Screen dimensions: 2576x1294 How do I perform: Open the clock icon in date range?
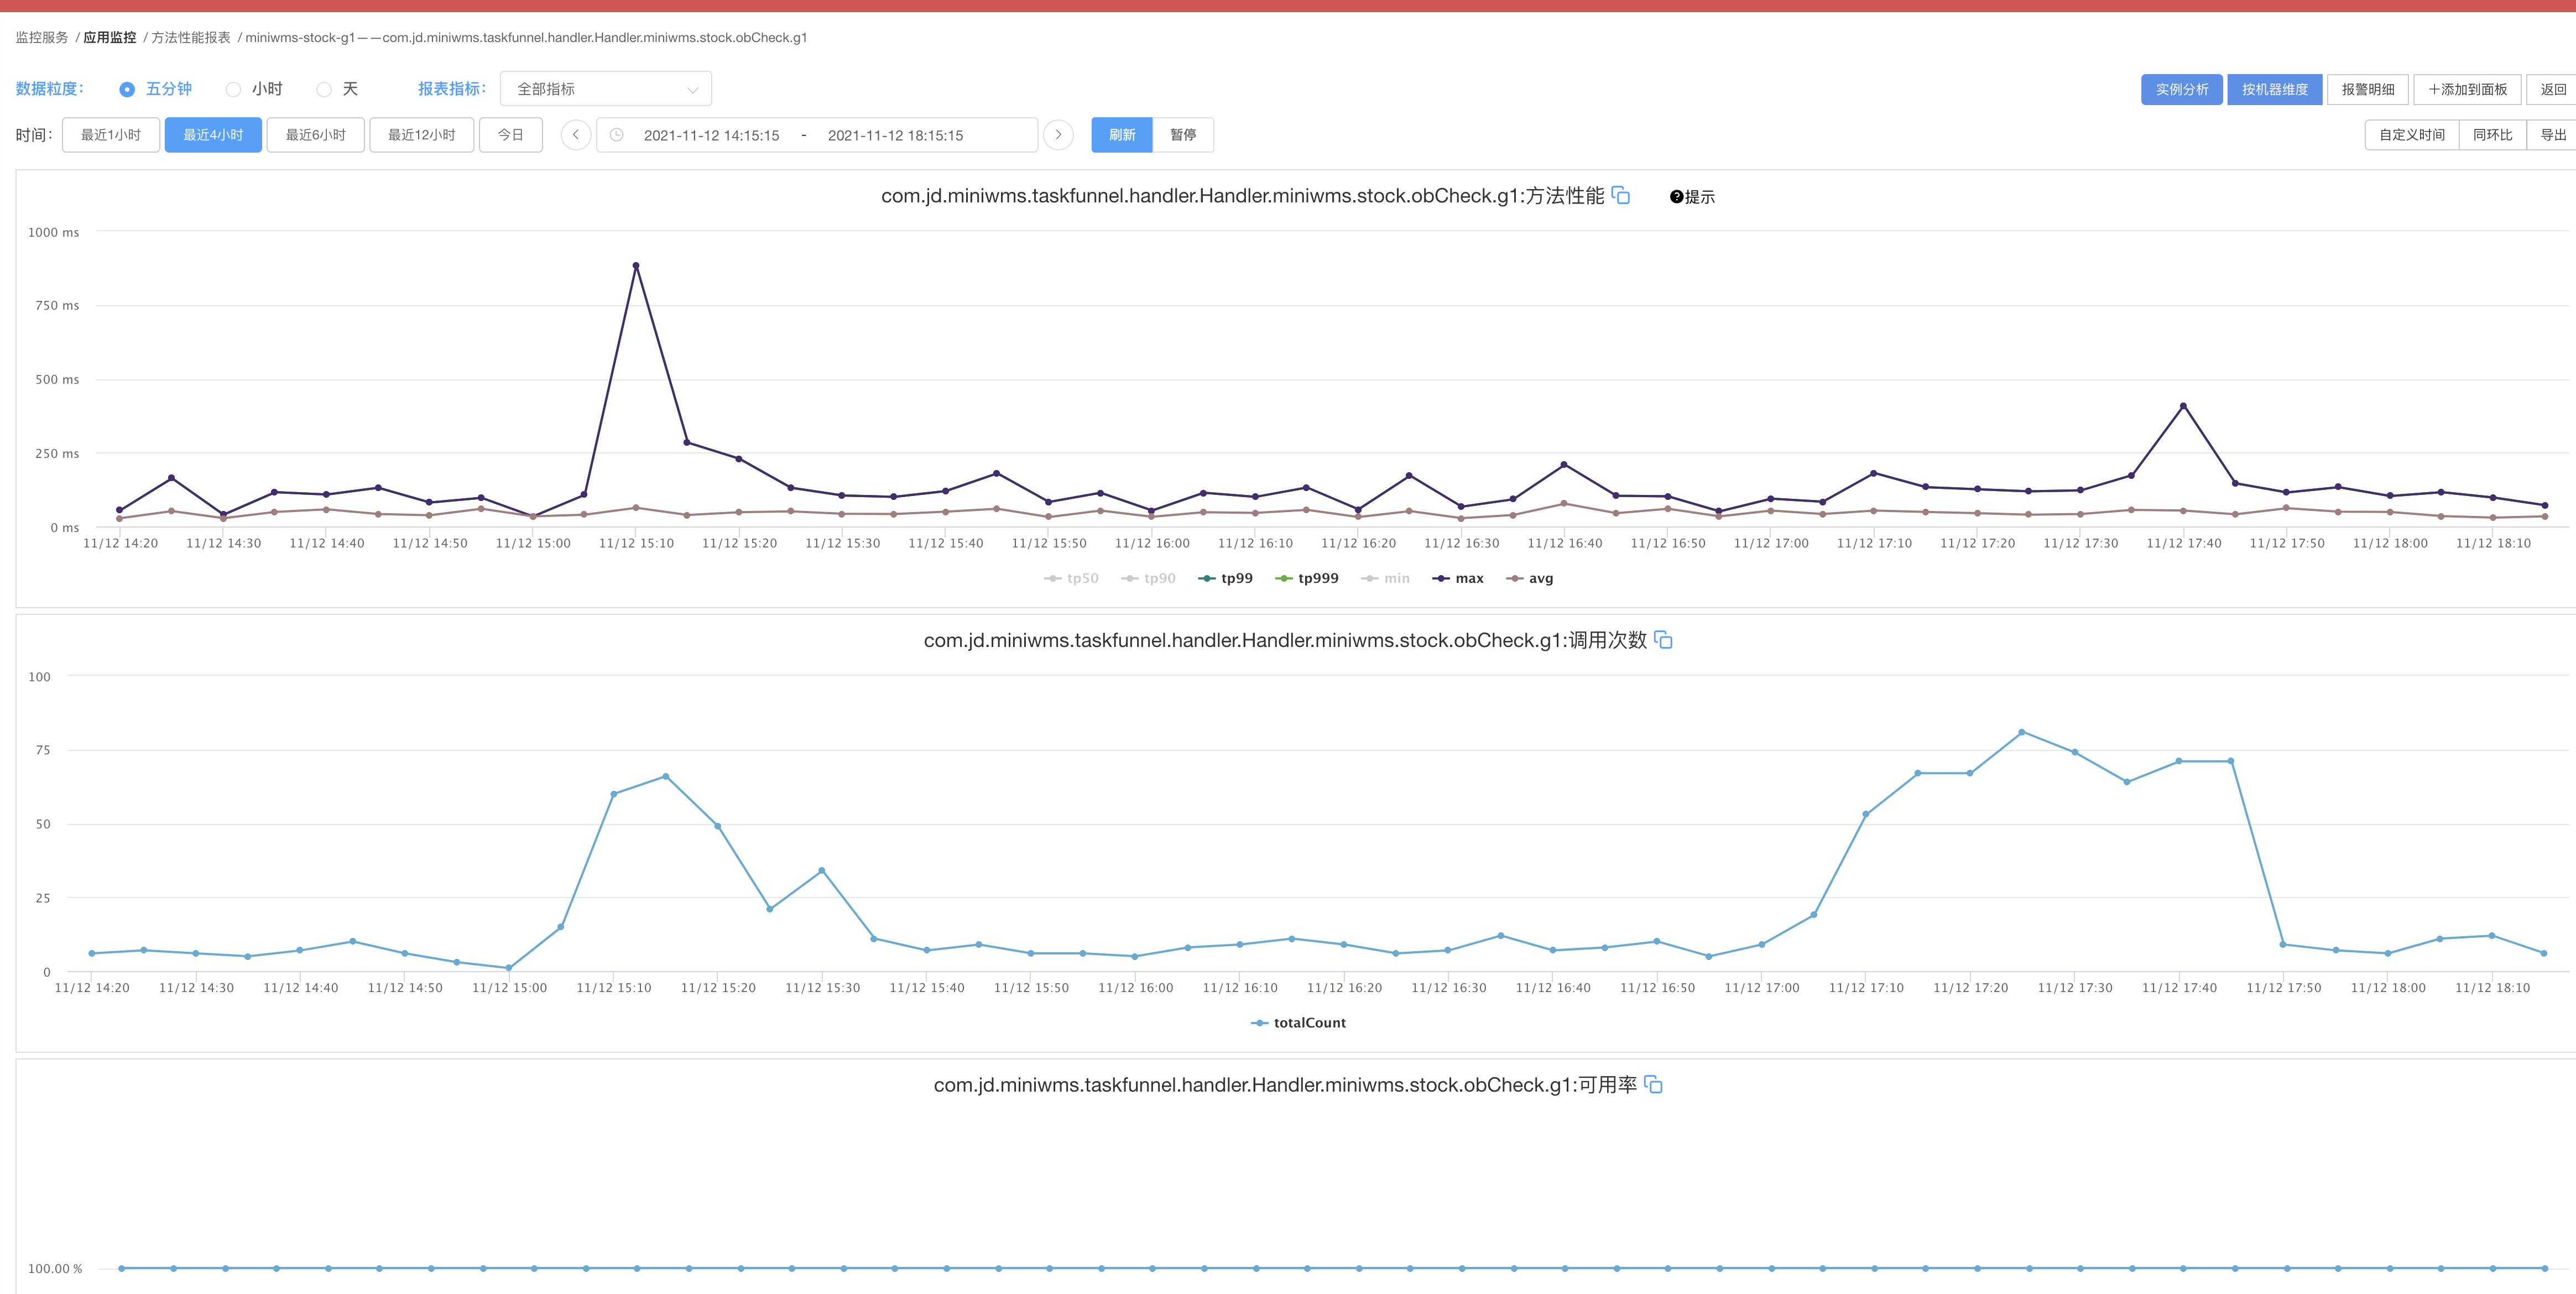pyautogui.click(x=617, y=135)
